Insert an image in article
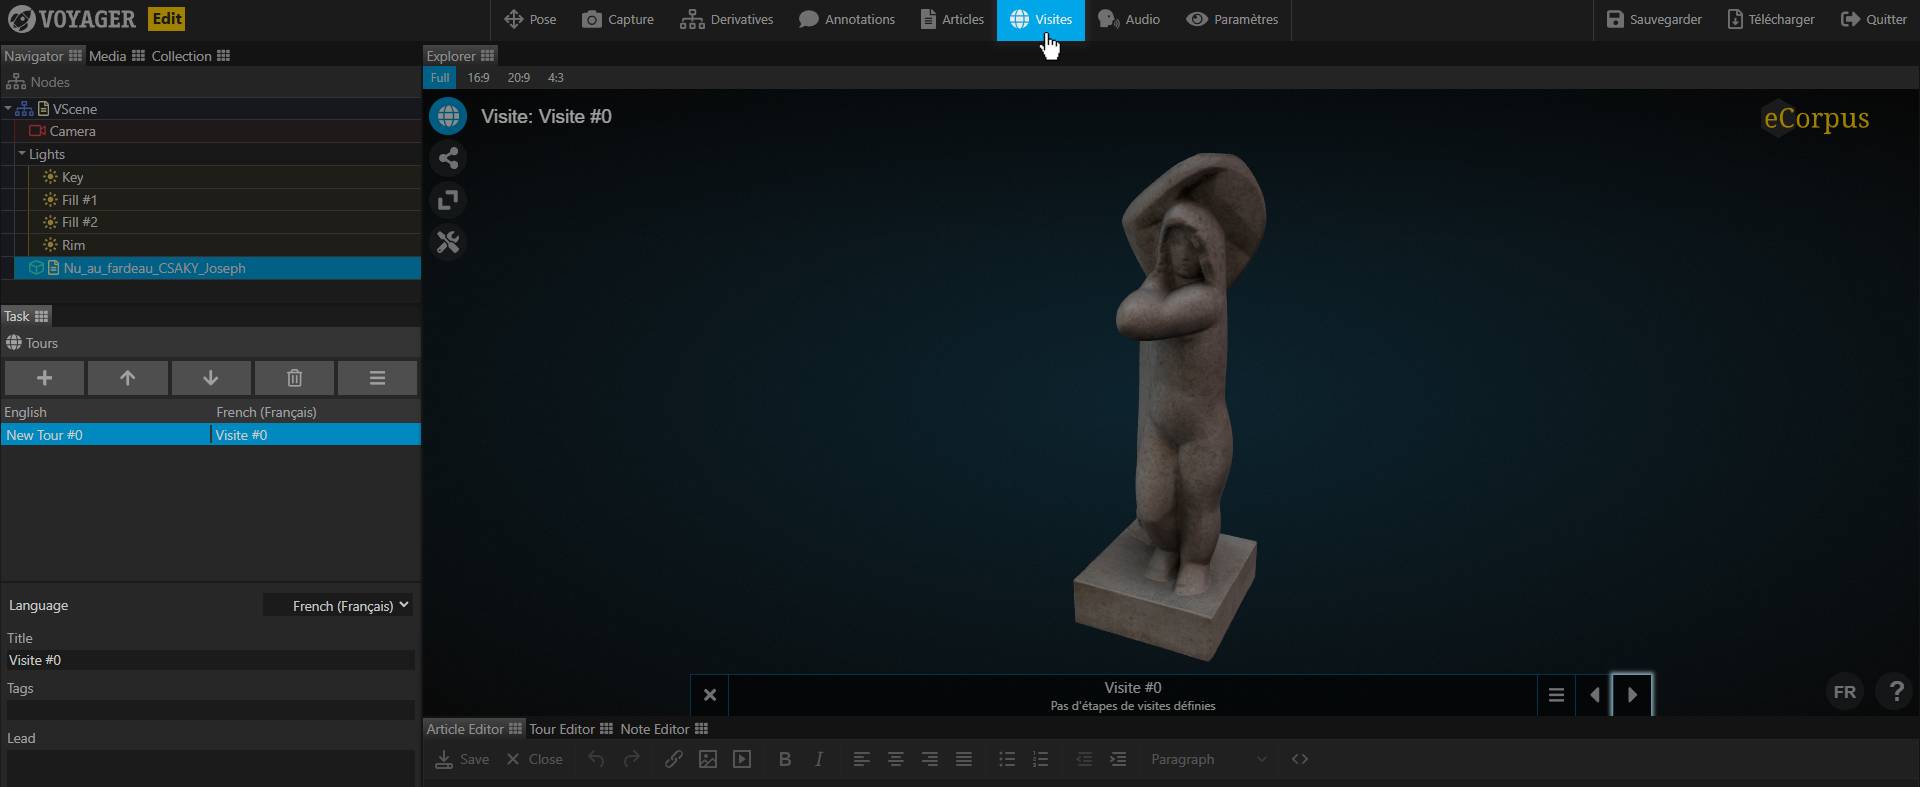The width and height of the screenshot is (1920, 787). coord(708,759)
